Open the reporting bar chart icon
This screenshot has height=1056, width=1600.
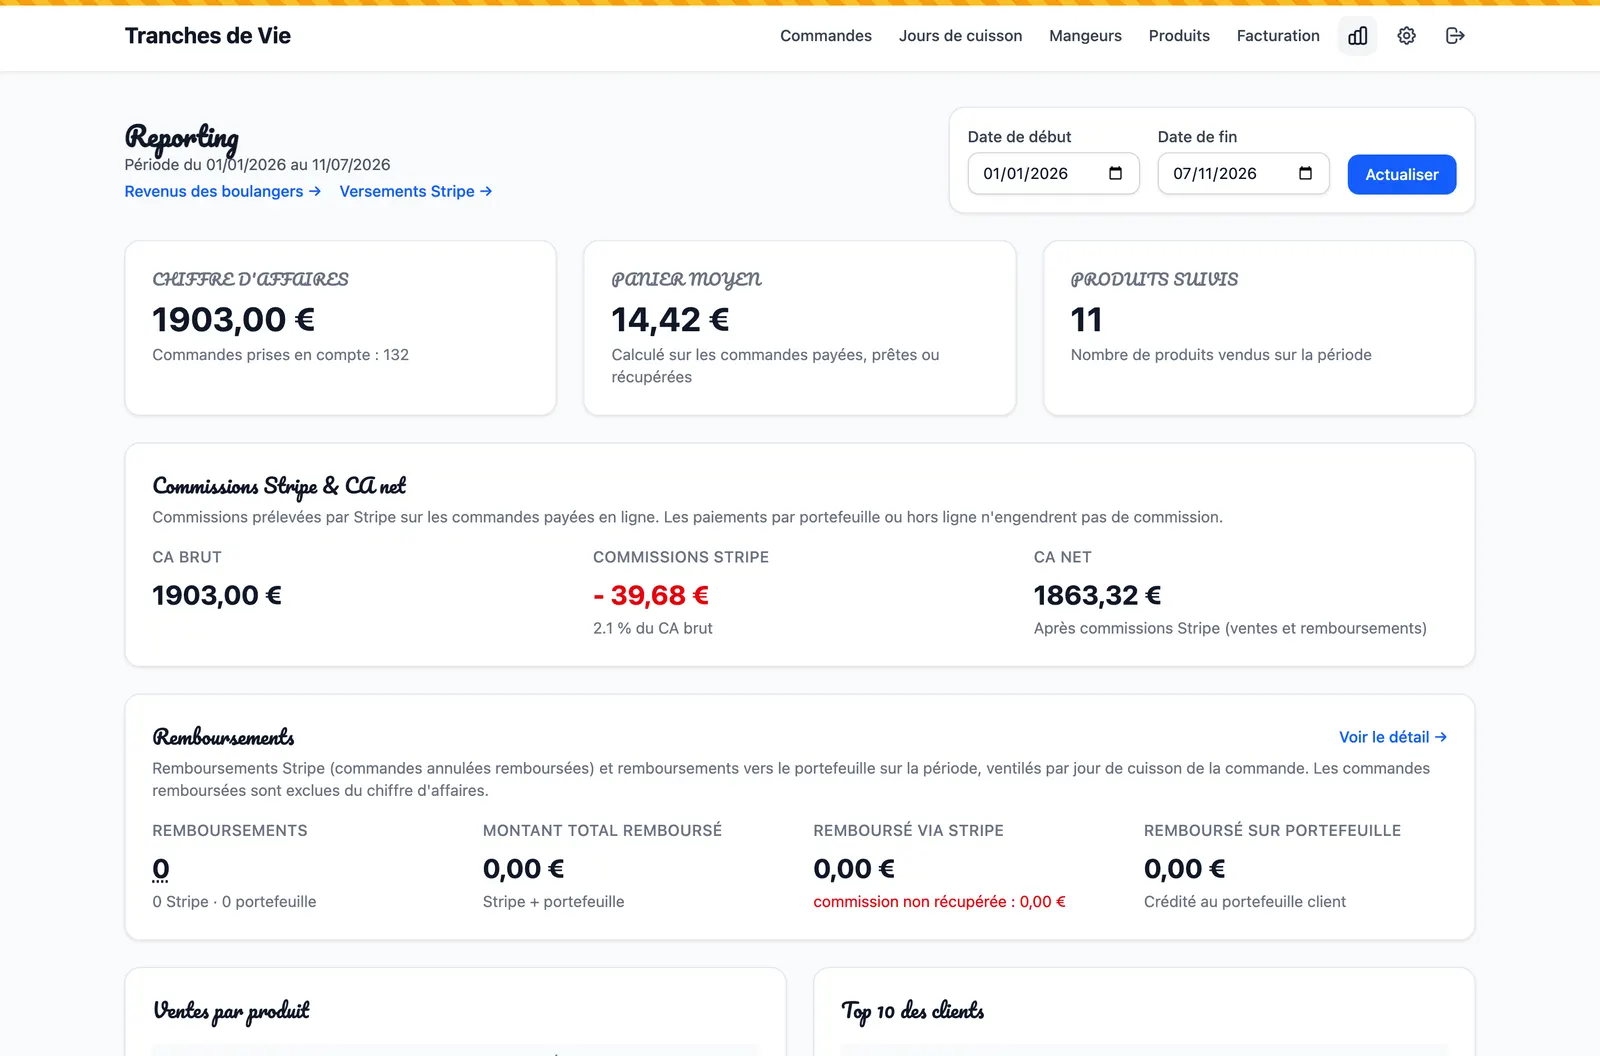coord(1357,36)
